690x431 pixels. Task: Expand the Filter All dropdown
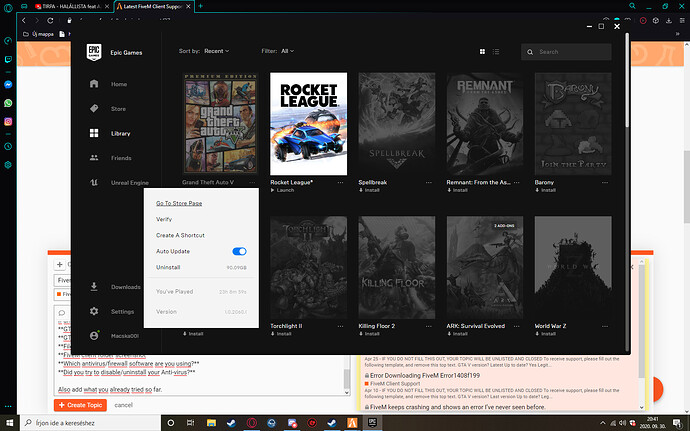(x=289, y=50)
